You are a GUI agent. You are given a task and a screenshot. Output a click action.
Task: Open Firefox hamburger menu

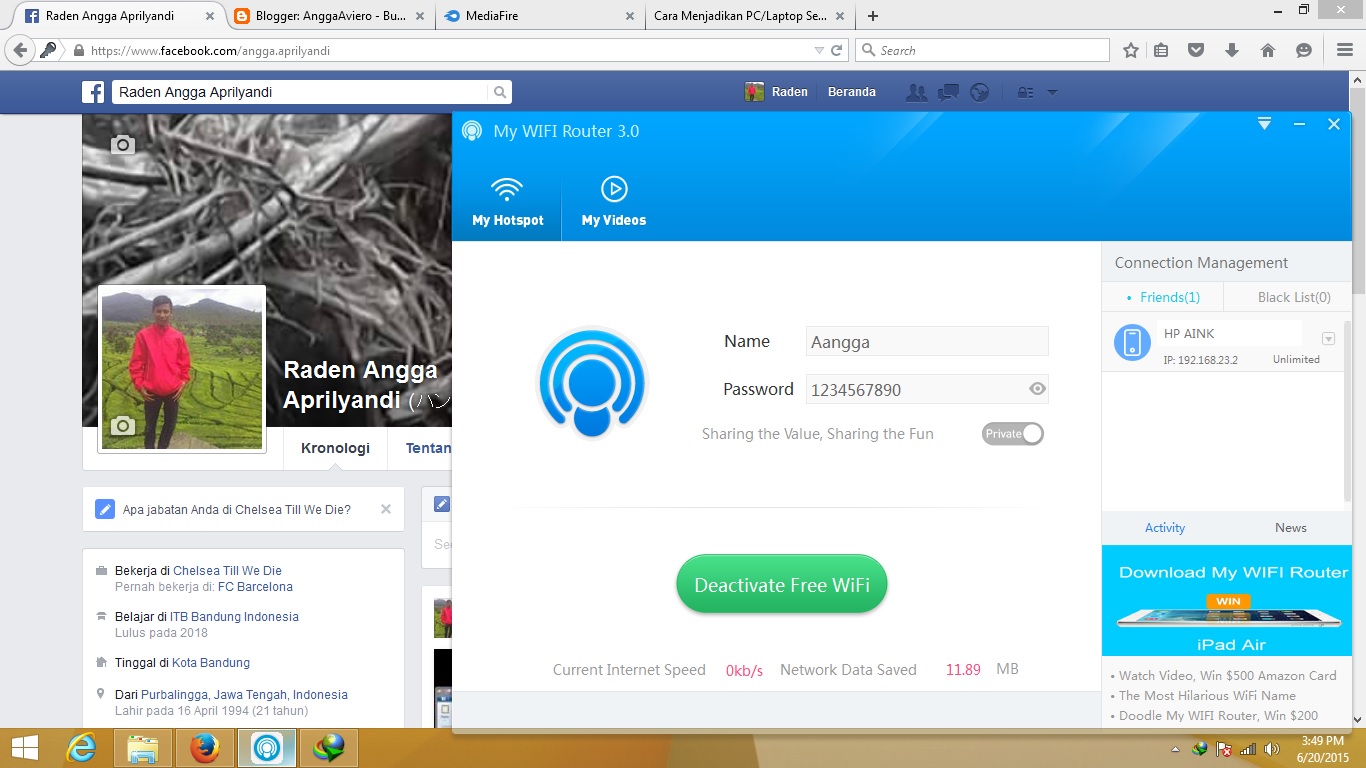point(1345,50)
